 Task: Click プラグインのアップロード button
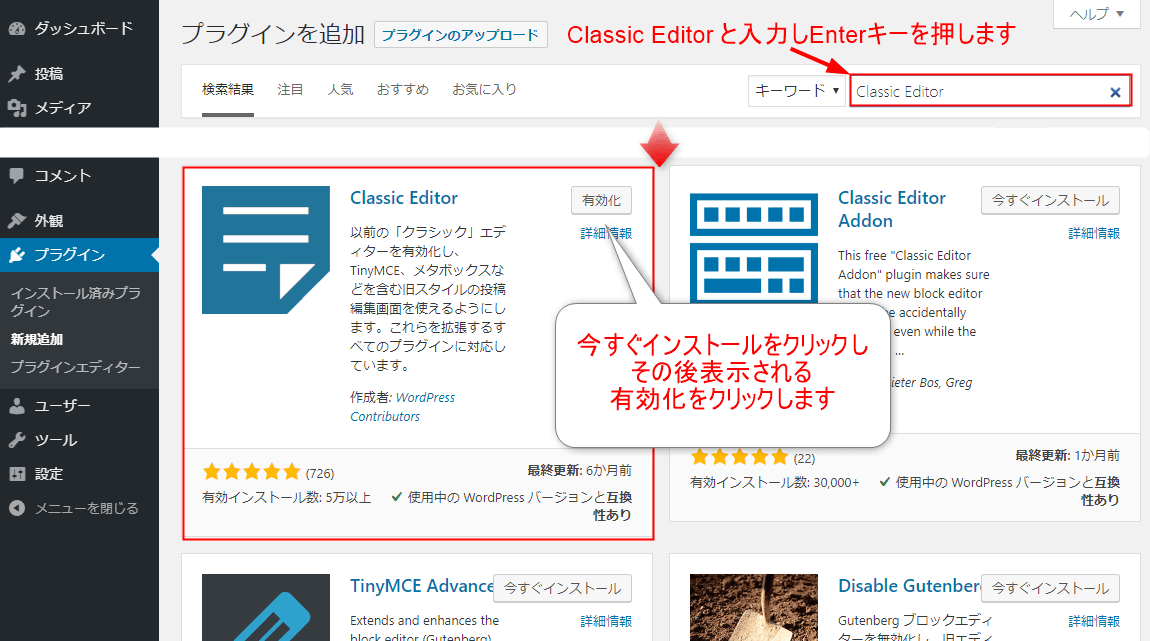(461, 35)
